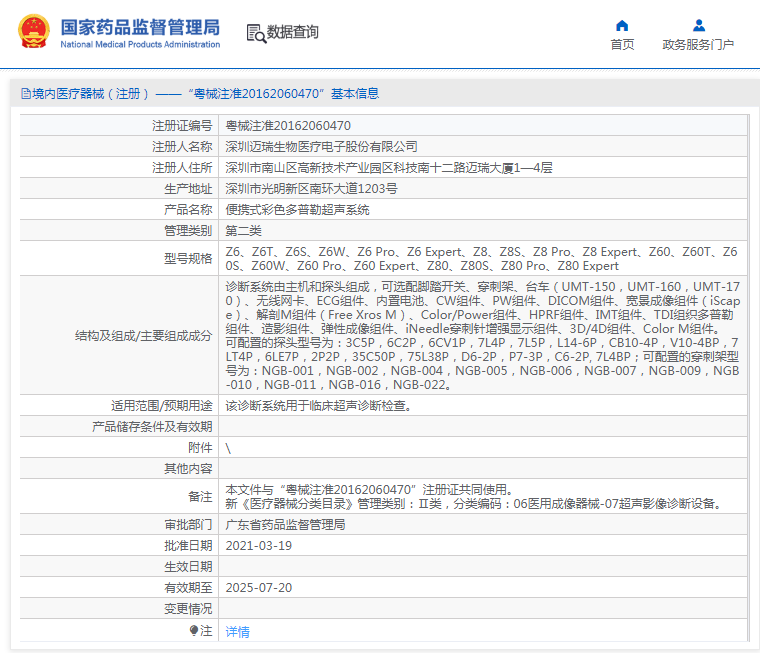Select 该诊断系统用于临床超声诊断检查 text
Viewport: 760px width, 653px height.
(x=318, y=405)
